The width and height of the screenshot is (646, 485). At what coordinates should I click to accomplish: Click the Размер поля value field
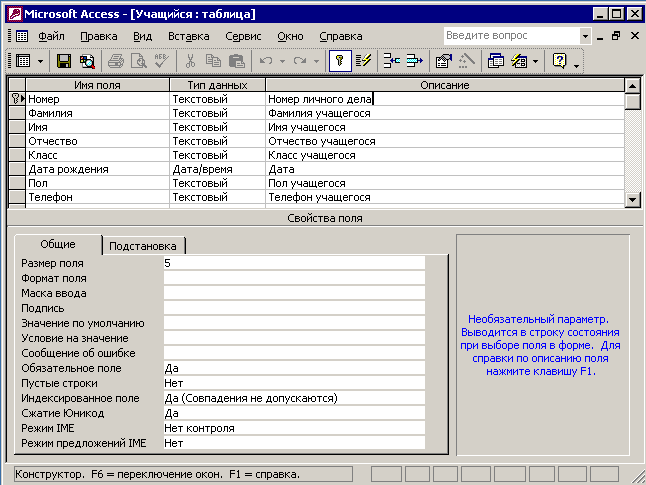(294, 263)
